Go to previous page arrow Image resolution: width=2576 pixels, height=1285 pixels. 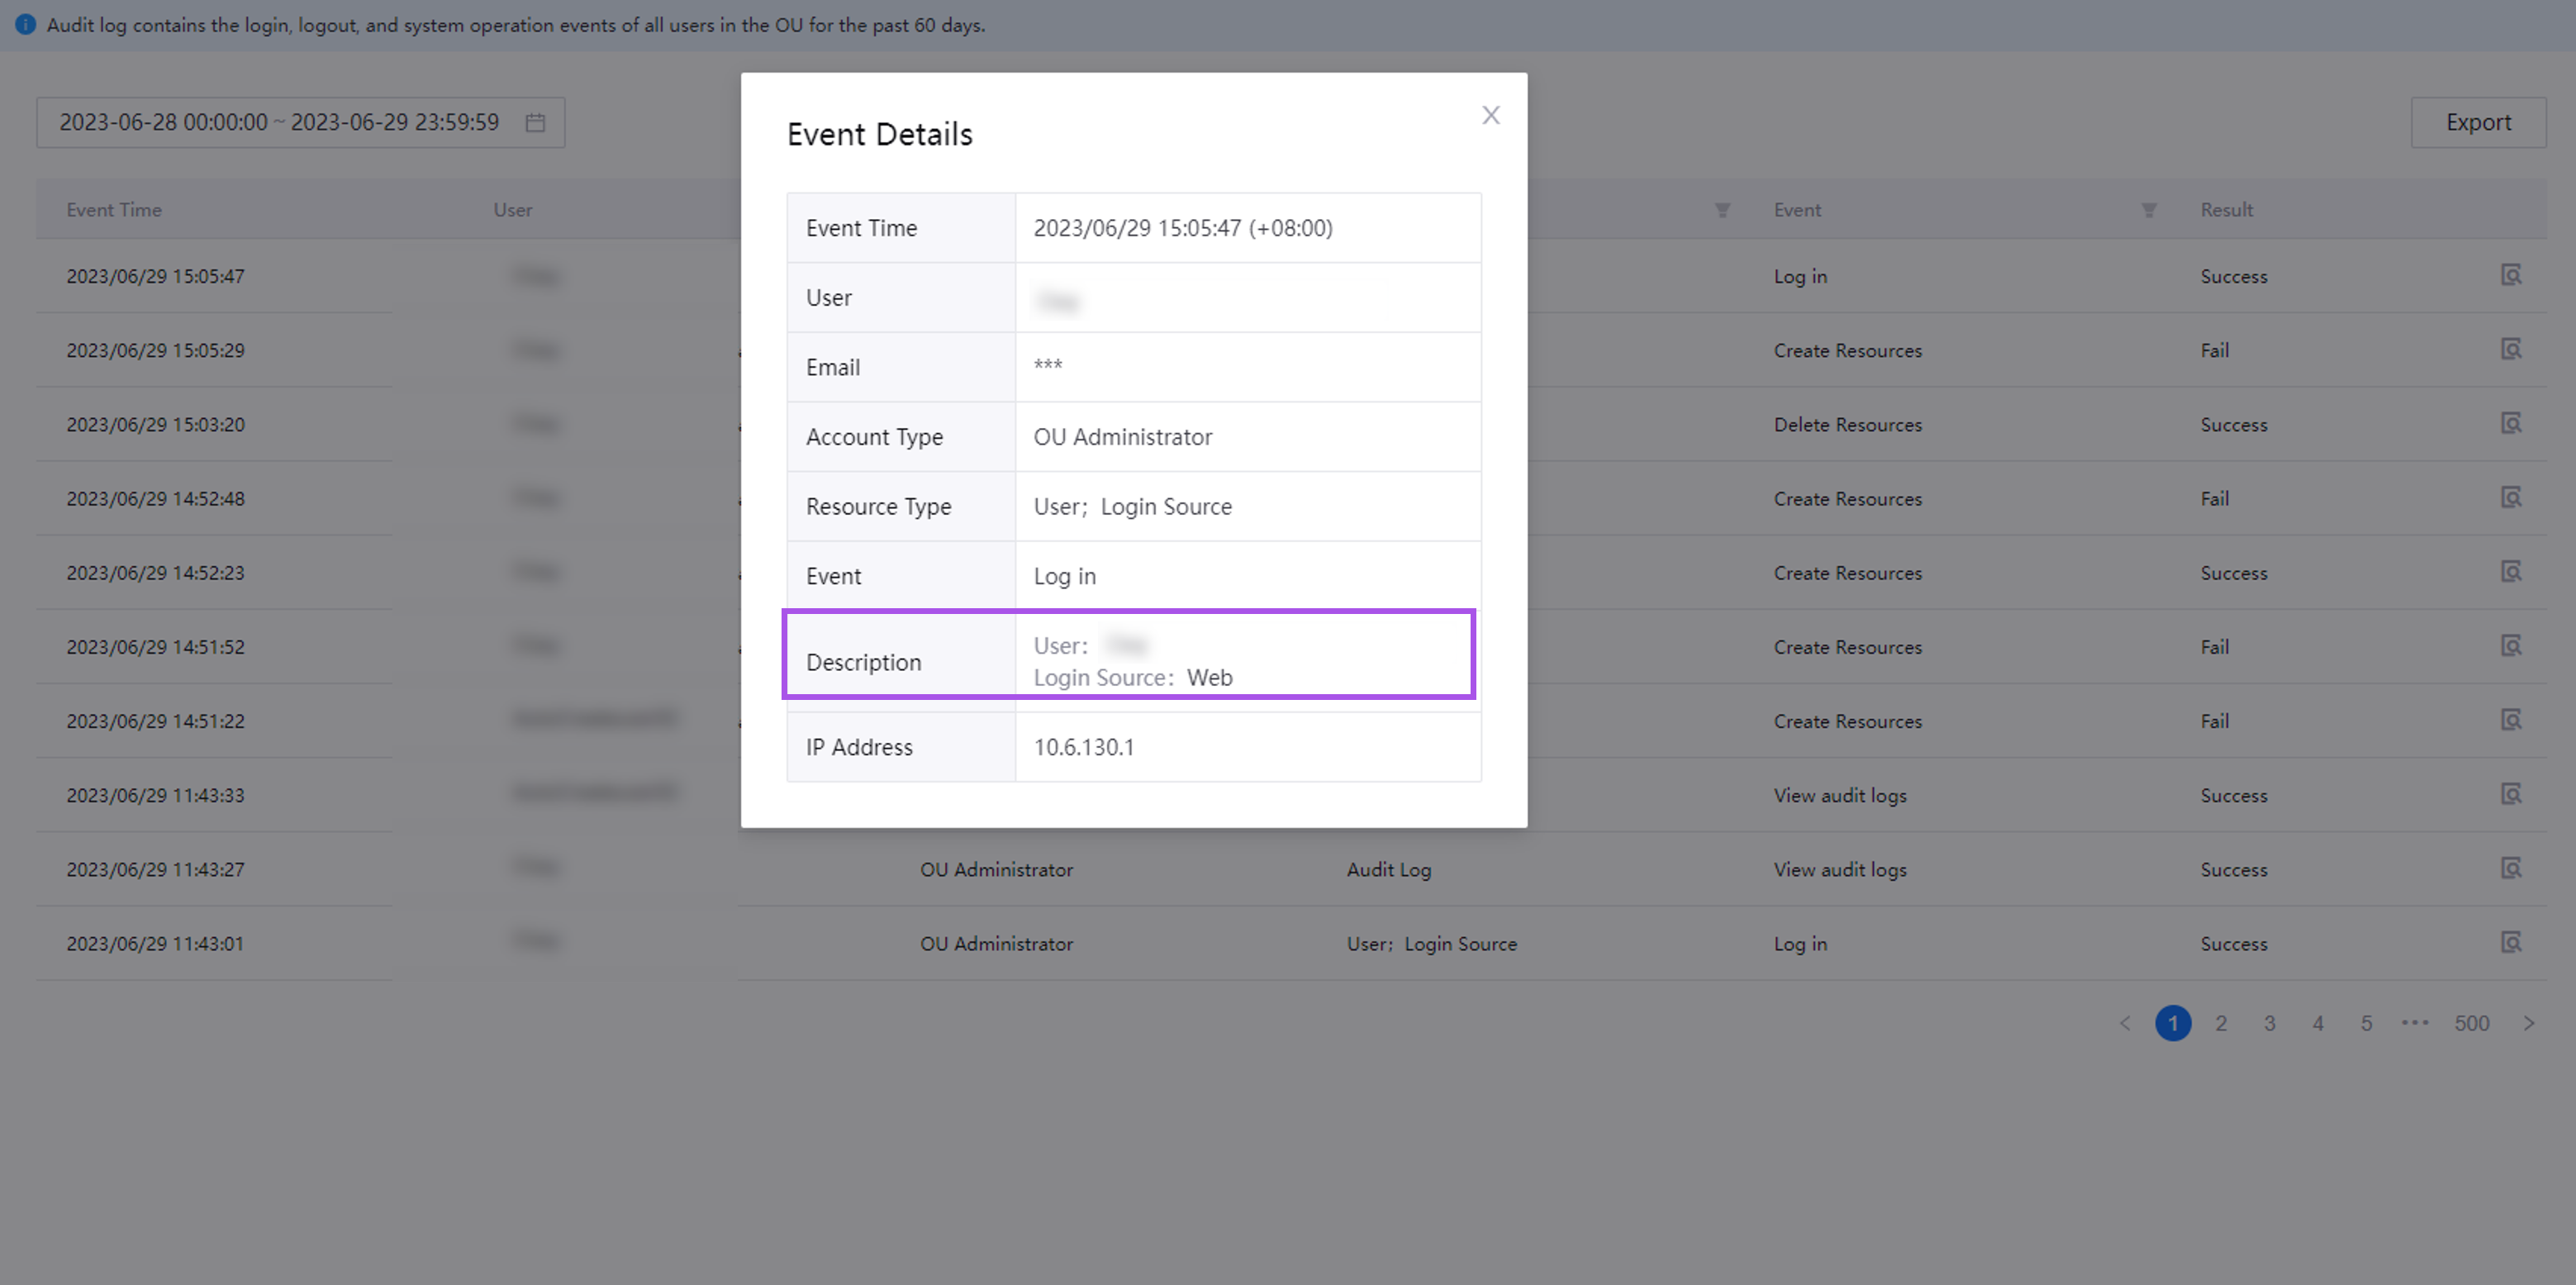click(2125, 1023)
